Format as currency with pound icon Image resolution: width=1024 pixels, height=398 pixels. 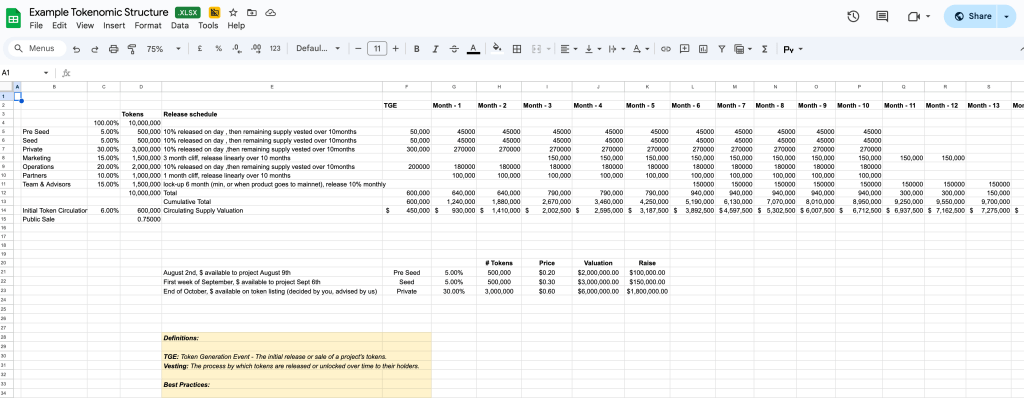point(199,48)
